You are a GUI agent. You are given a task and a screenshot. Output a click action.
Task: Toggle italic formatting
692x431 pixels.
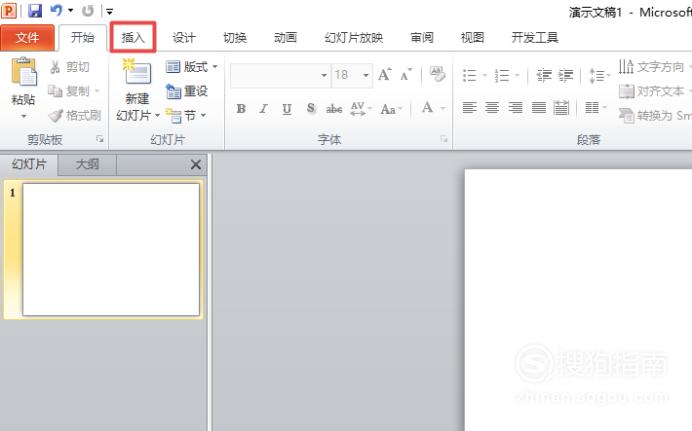click(264, 109)
